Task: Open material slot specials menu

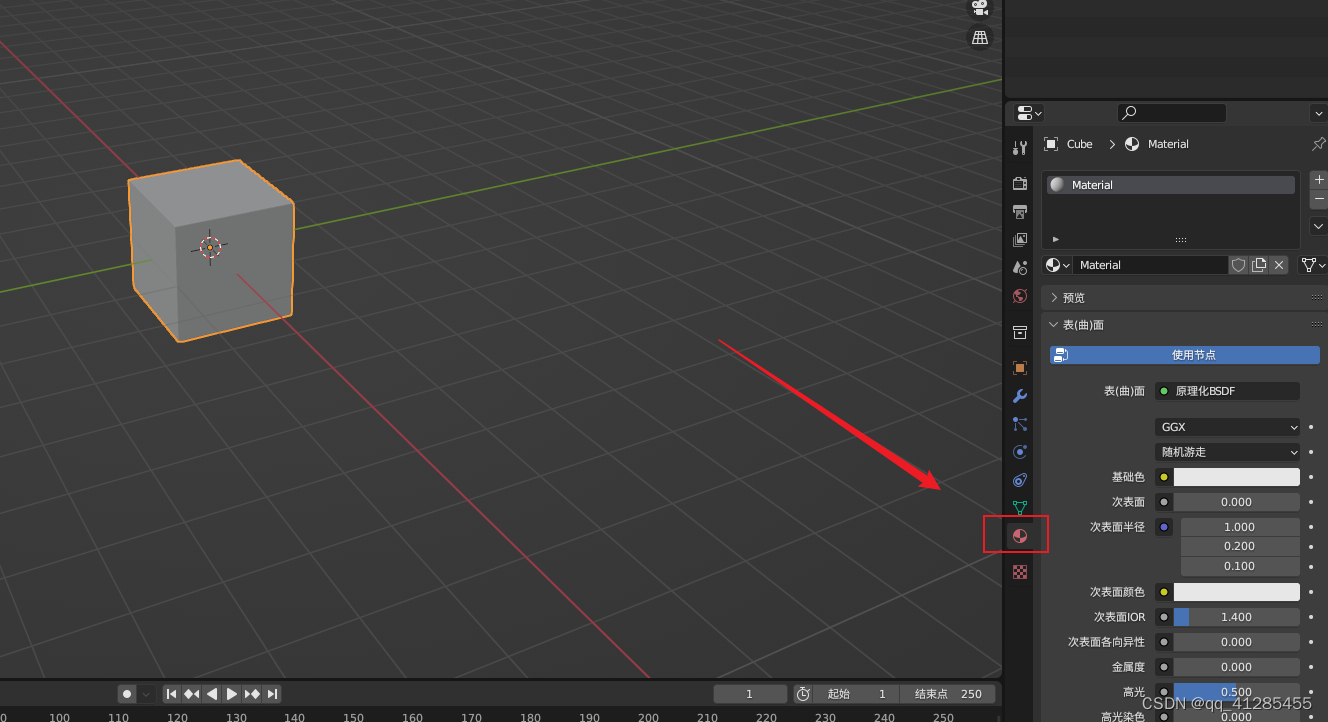Action: pyautogui.click(x=1319, y=227)
